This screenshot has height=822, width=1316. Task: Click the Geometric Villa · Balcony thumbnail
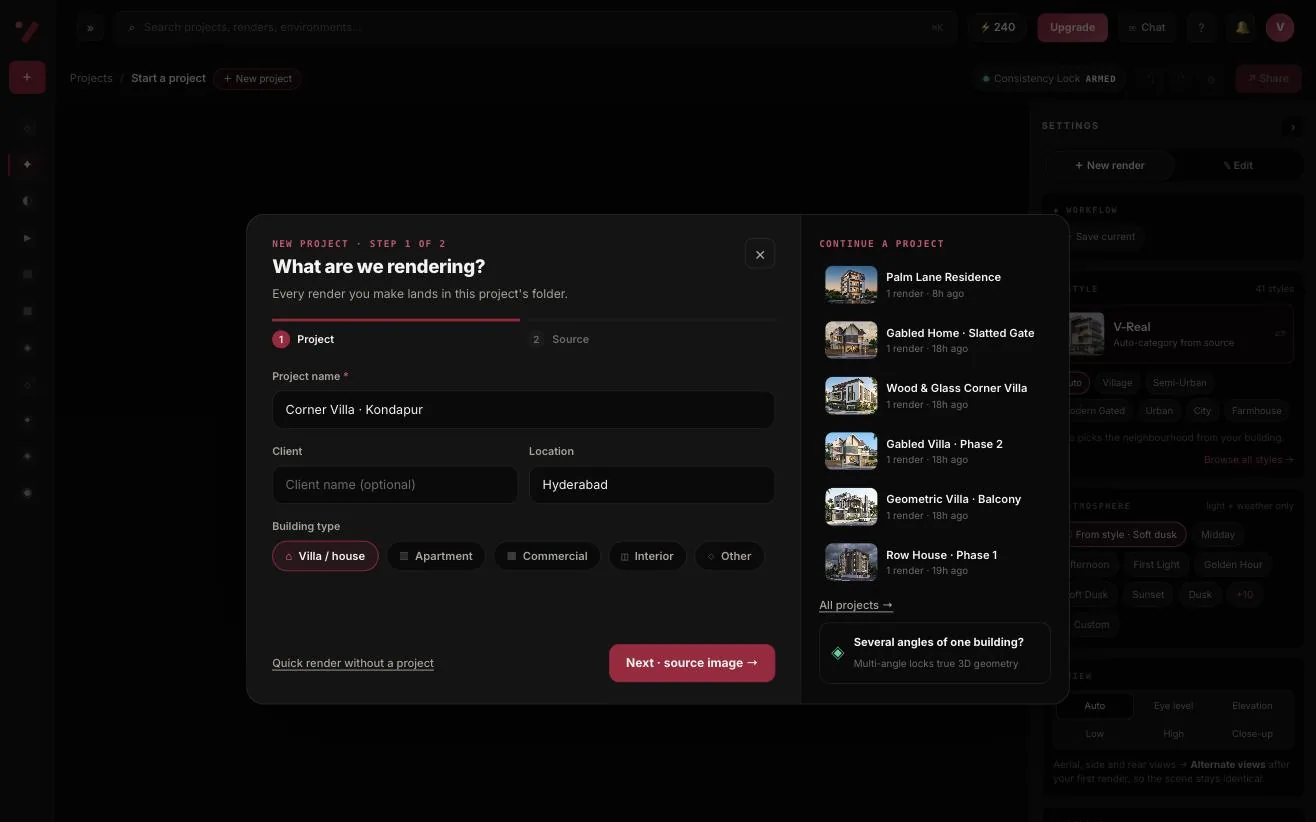[851, 507]
